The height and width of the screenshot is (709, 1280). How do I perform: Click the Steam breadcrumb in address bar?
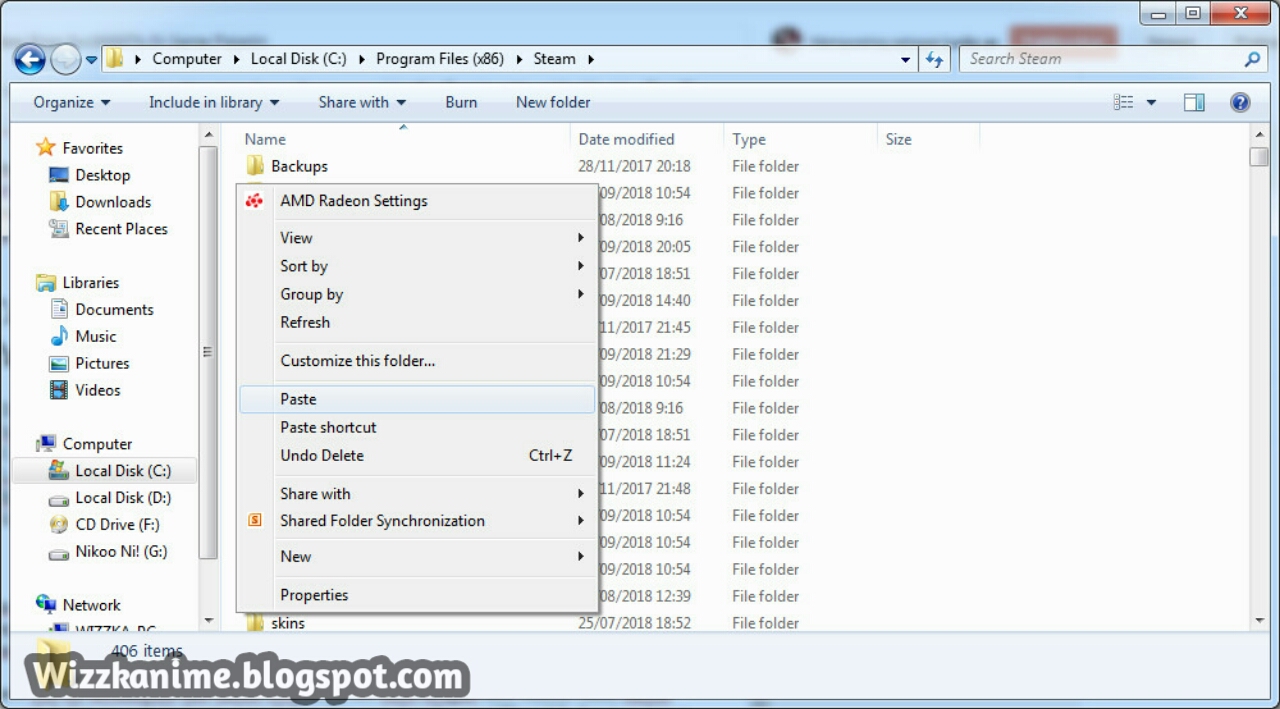pyautogui.click(x=554, y=59)
